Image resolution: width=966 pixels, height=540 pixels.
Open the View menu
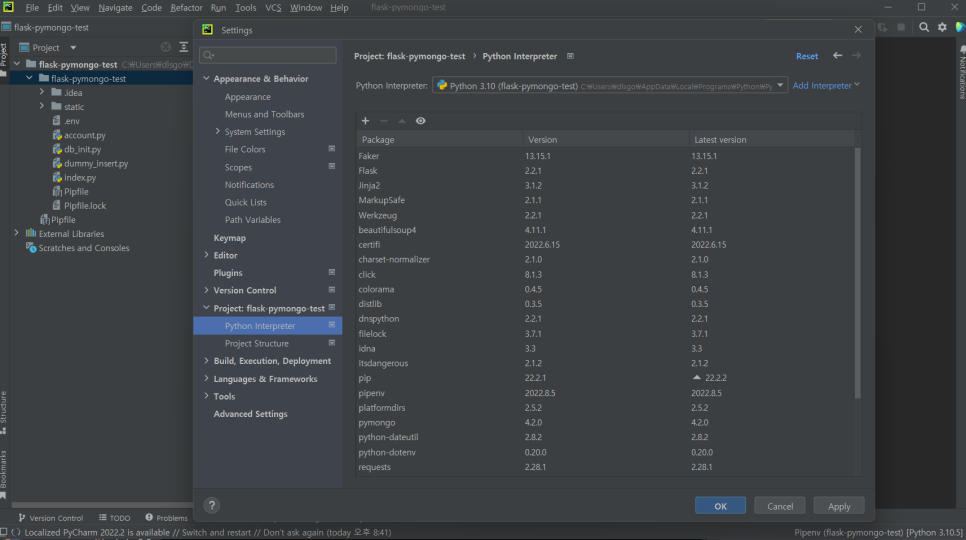(x=79, y=7)
